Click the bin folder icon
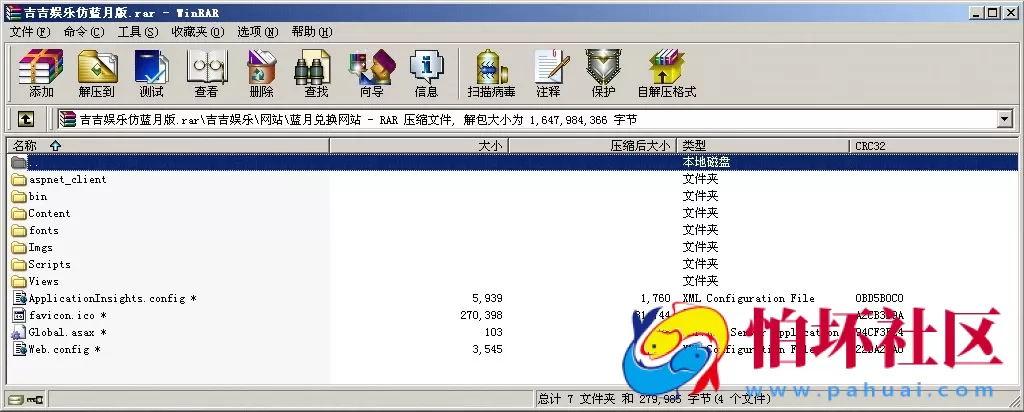This screenshot has height=412, width=1024. click(19, 197)
